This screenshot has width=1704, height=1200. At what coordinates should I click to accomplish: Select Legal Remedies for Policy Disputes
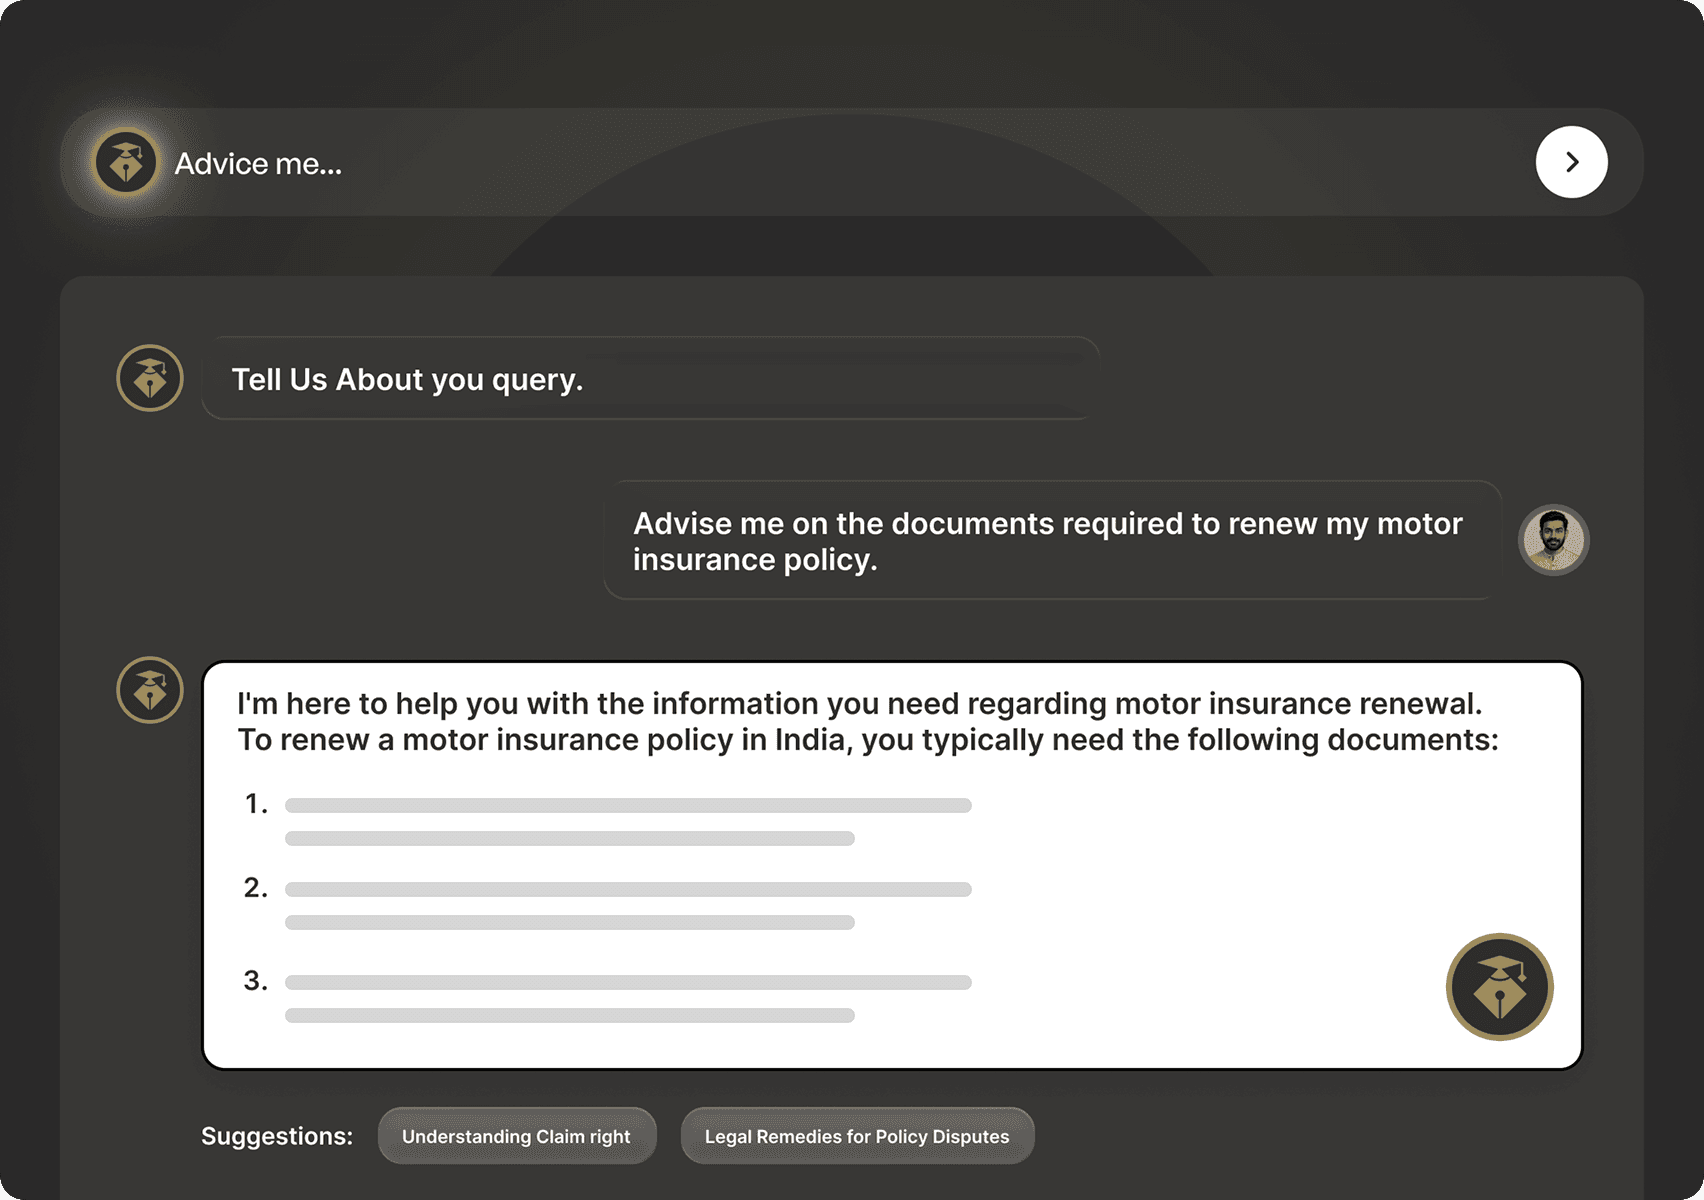(857, 1136)
